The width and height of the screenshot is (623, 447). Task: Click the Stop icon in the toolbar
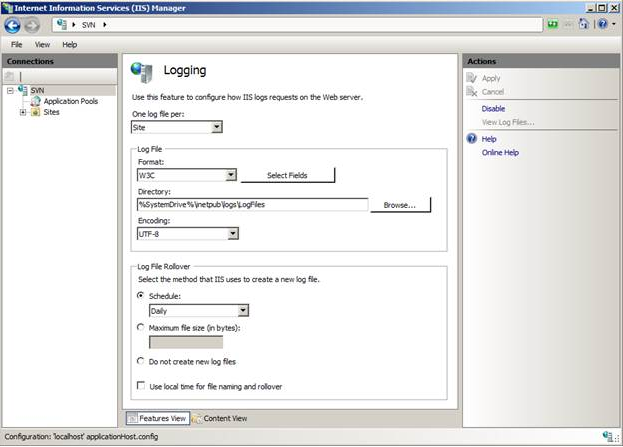[569, 25]
